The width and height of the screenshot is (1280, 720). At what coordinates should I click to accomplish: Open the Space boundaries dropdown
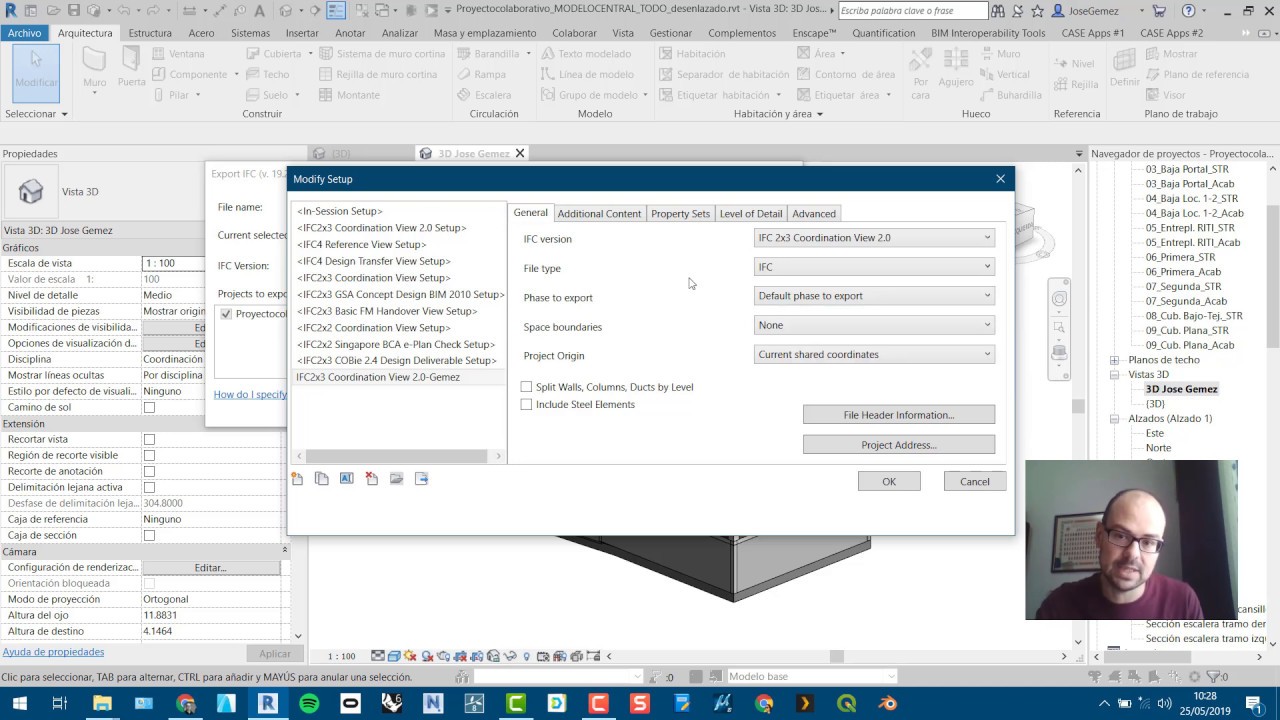point(874,325)
